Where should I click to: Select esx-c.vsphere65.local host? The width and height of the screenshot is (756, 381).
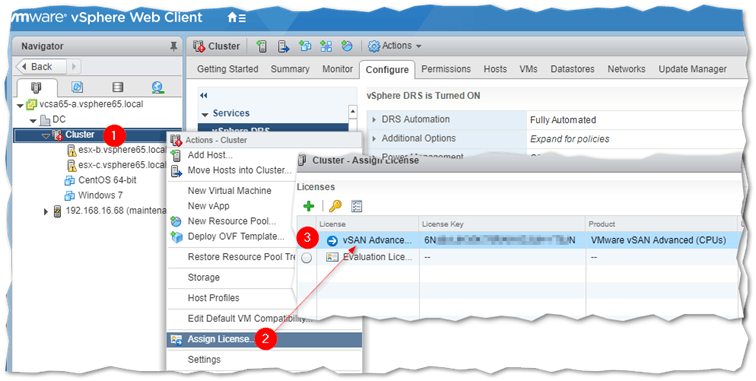click(122, 165)
